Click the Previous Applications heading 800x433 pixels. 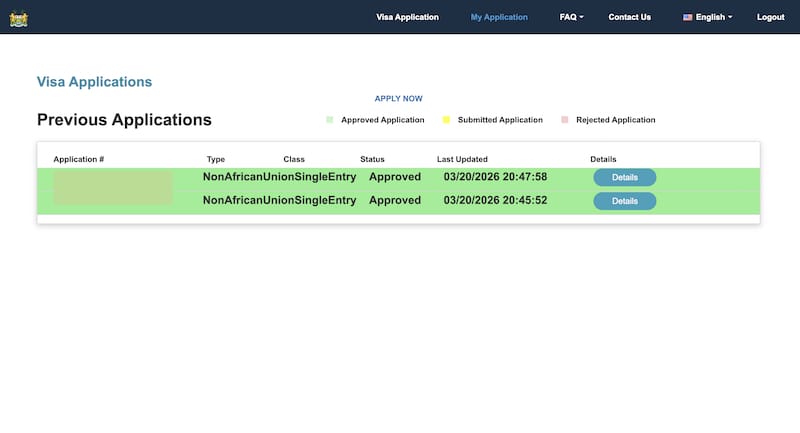[124, 119]
